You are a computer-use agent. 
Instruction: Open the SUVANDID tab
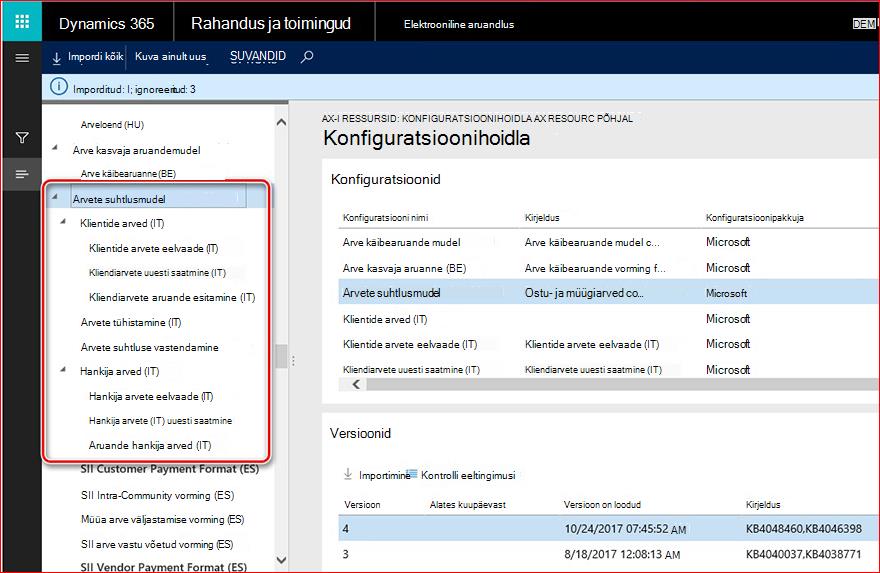tap(258, 56)
